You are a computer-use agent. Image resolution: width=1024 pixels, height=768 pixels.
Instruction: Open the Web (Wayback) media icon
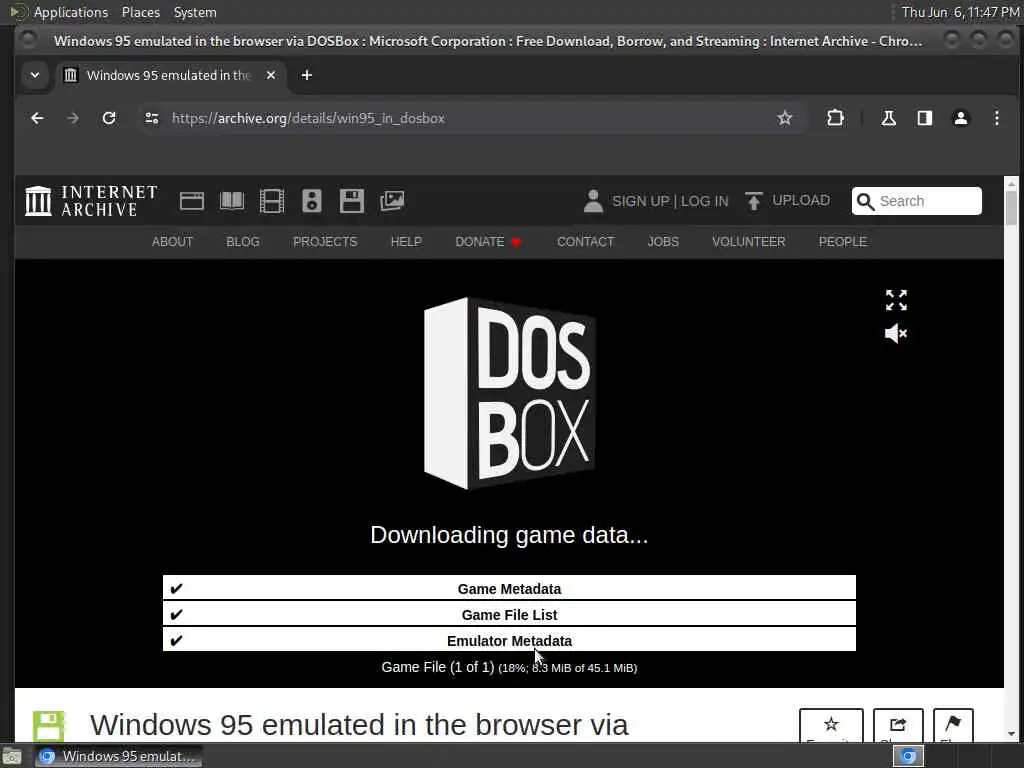191,201
